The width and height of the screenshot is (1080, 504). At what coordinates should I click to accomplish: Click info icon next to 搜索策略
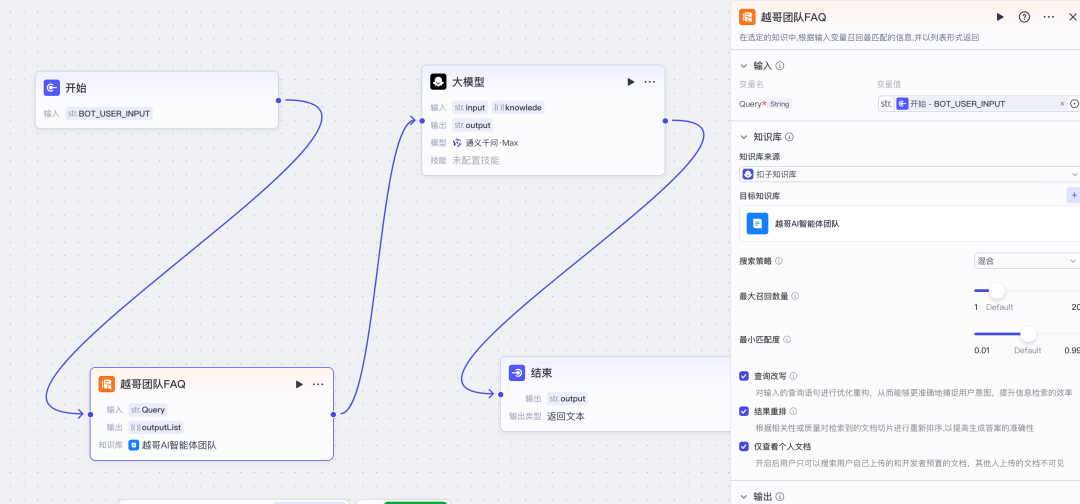779,261
